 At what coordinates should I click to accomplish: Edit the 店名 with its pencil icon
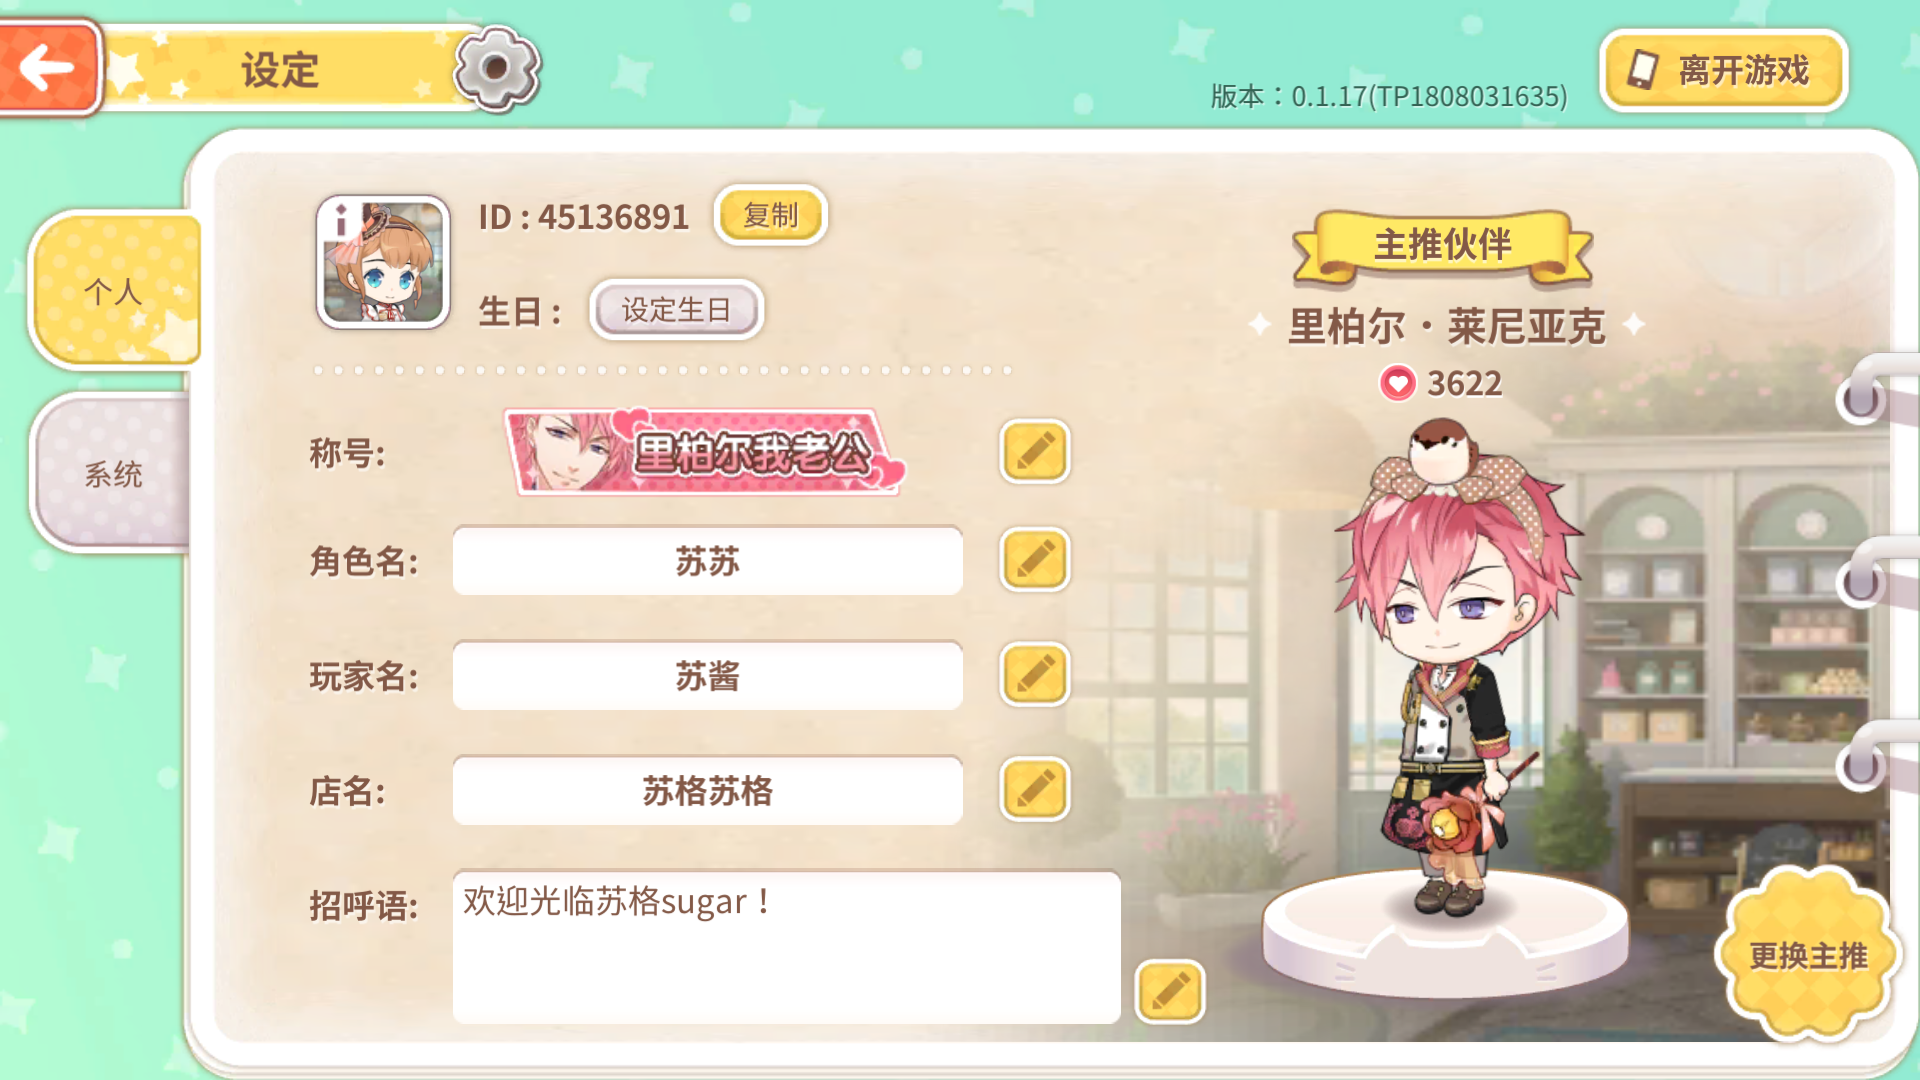click(x=1035, y=789)
